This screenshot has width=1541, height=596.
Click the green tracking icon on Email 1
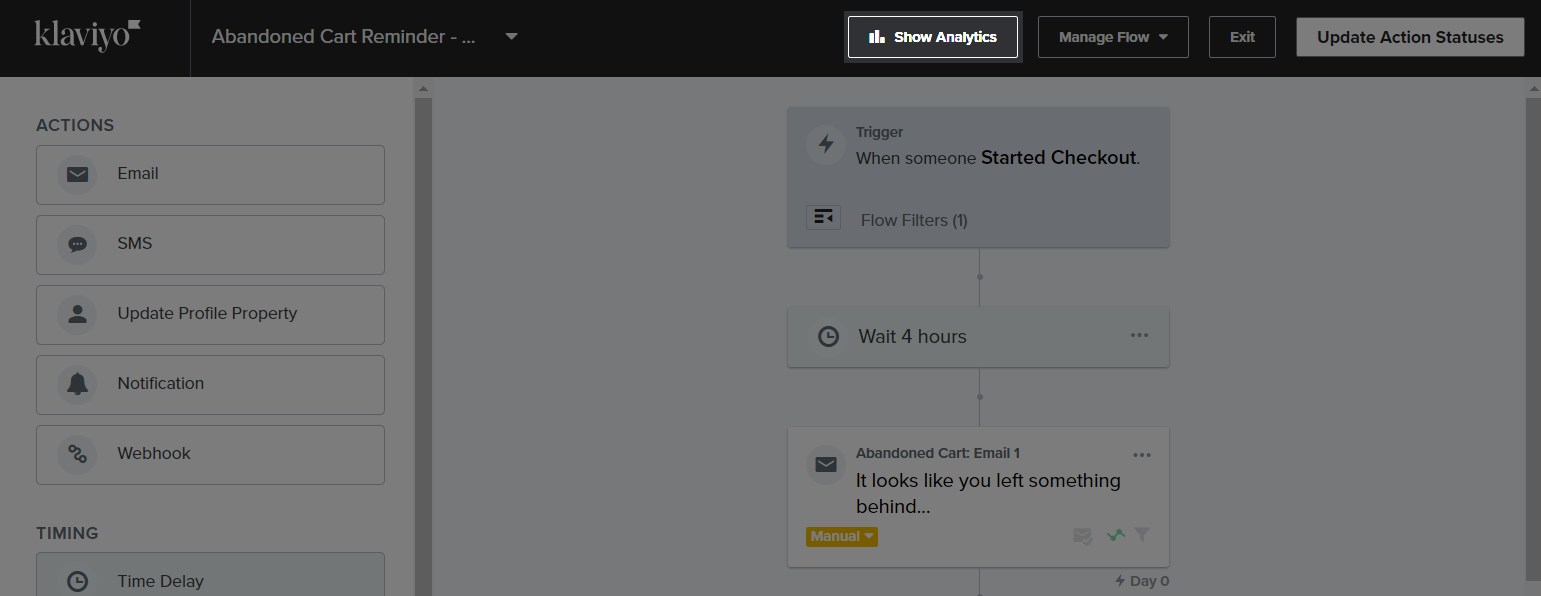1115,536
